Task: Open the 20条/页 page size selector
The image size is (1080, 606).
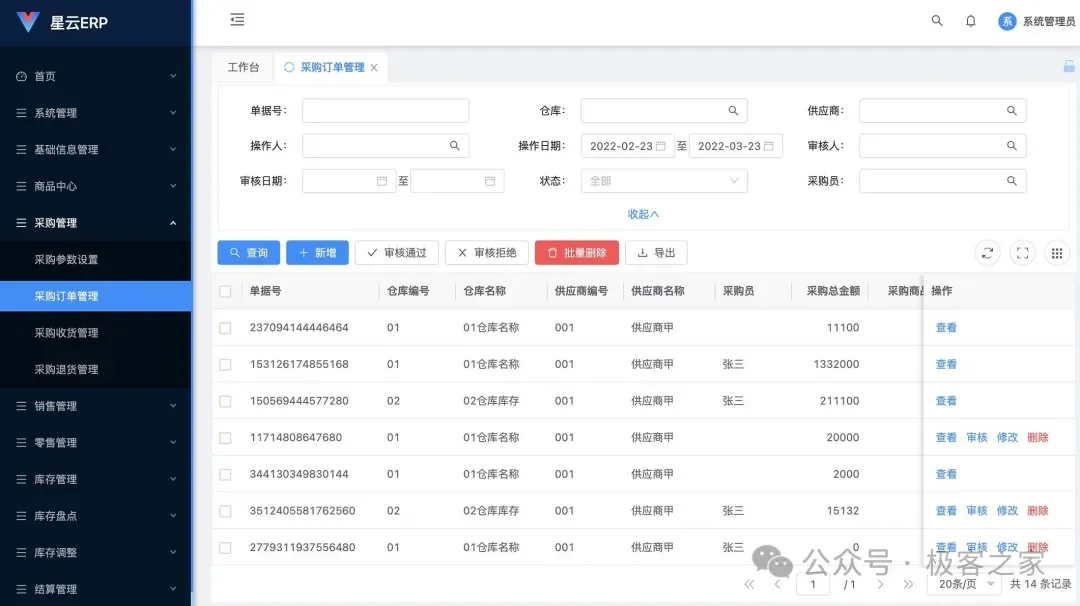Action: point(963,583)
